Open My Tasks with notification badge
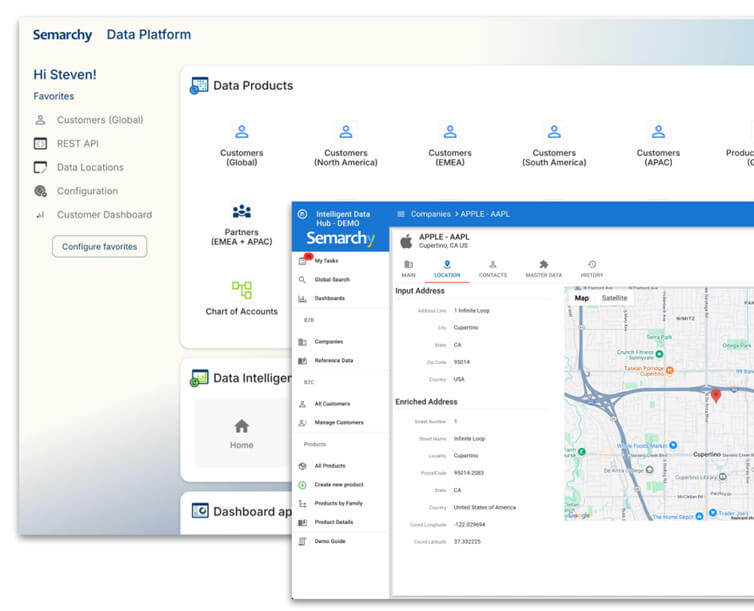Screen dimensions: 754x611 tap(324, 260)
